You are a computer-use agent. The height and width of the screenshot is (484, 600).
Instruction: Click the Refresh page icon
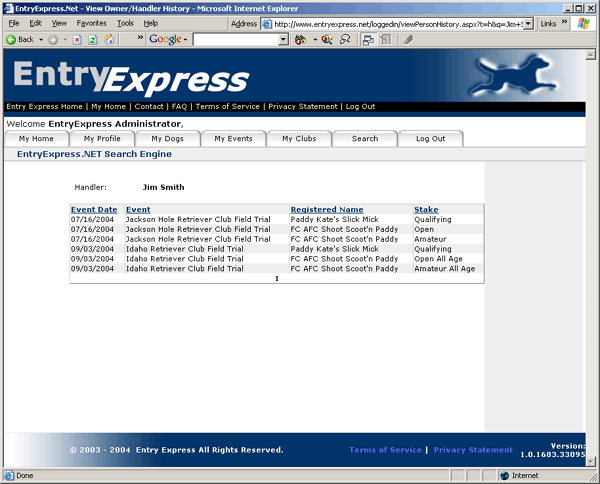(x=93, y=40)
